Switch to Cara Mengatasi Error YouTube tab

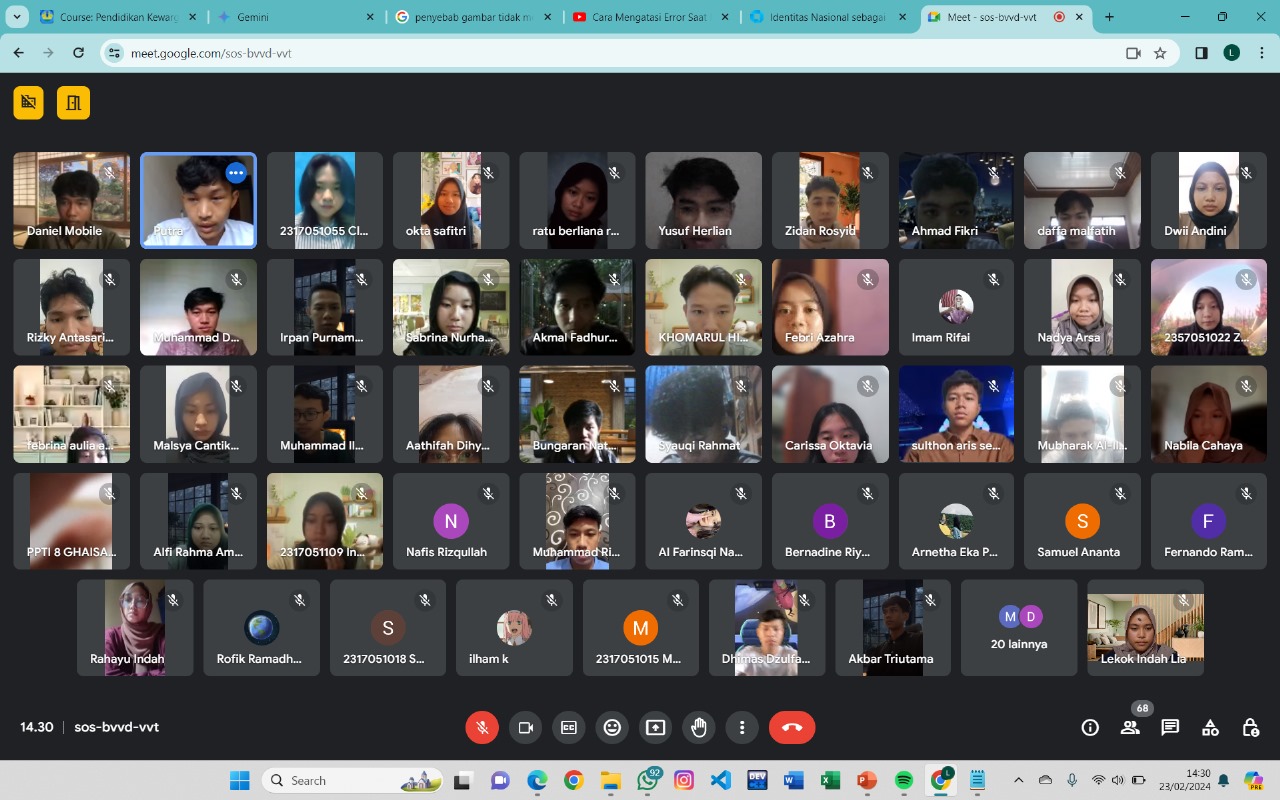point(648,17)
